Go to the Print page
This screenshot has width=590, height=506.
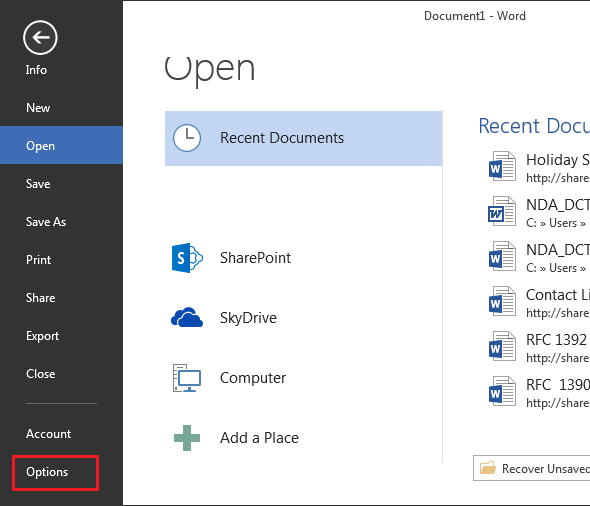[x=61, y=260]
